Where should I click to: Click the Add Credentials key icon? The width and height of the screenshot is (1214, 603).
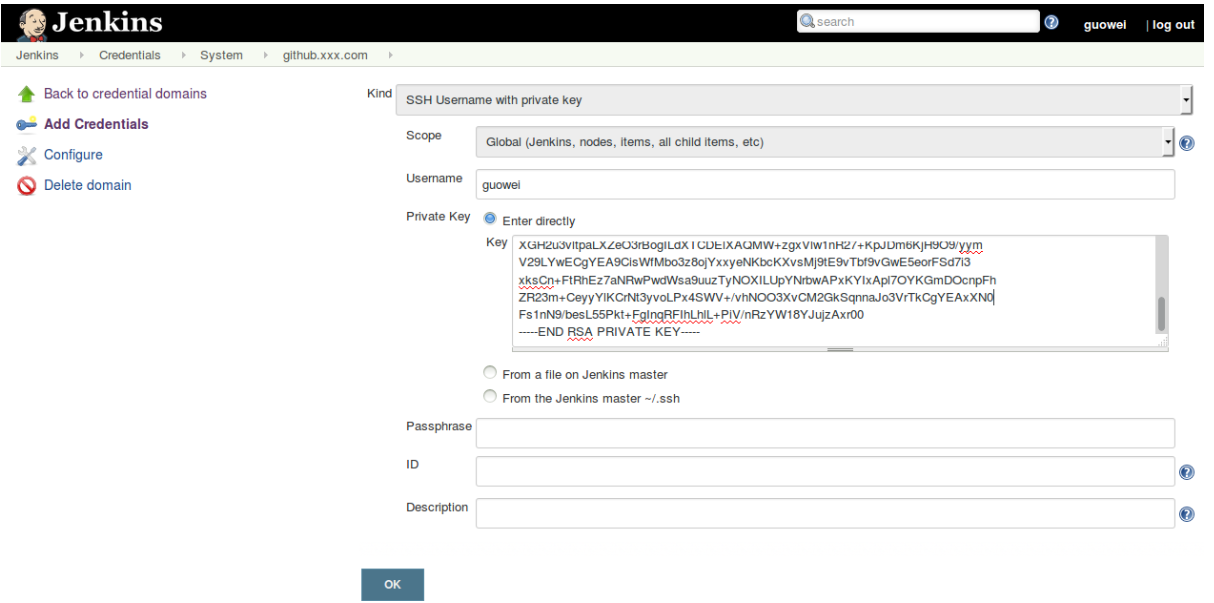point(27,125)
